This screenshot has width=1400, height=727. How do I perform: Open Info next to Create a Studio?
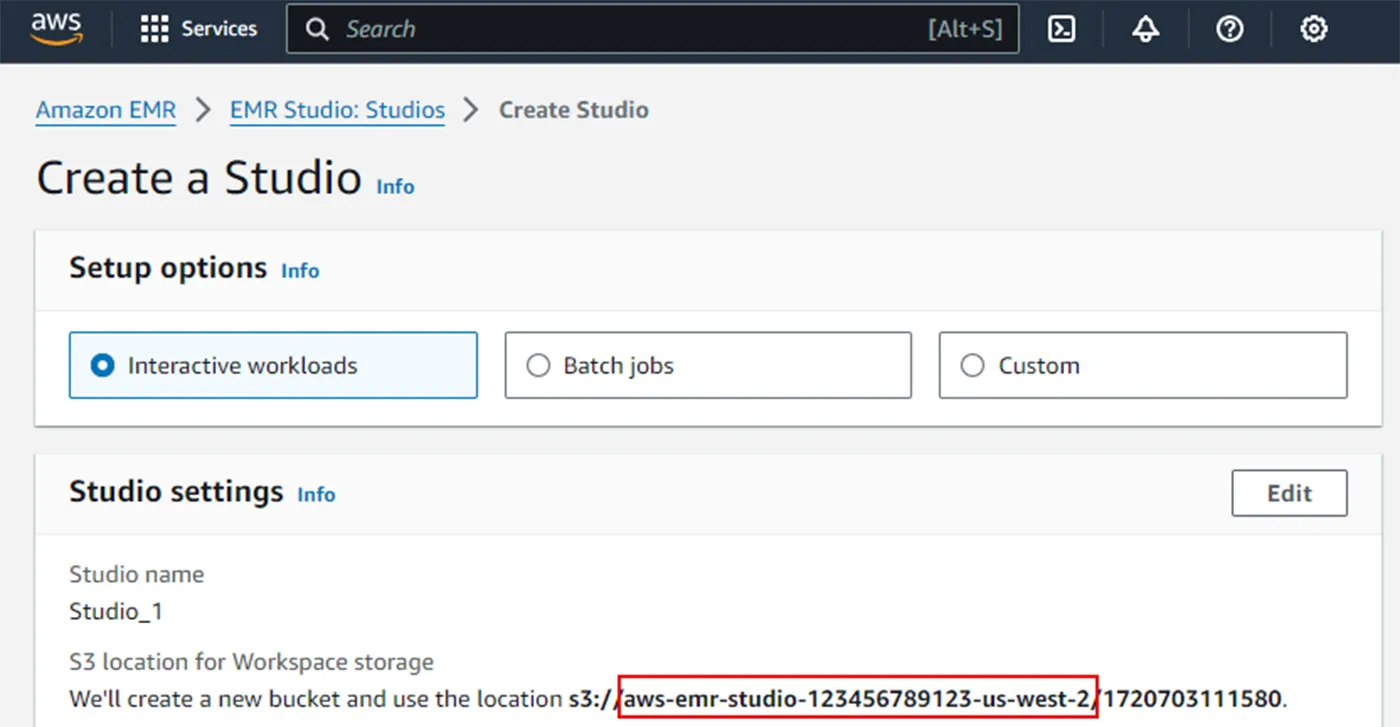coord(395,186)
